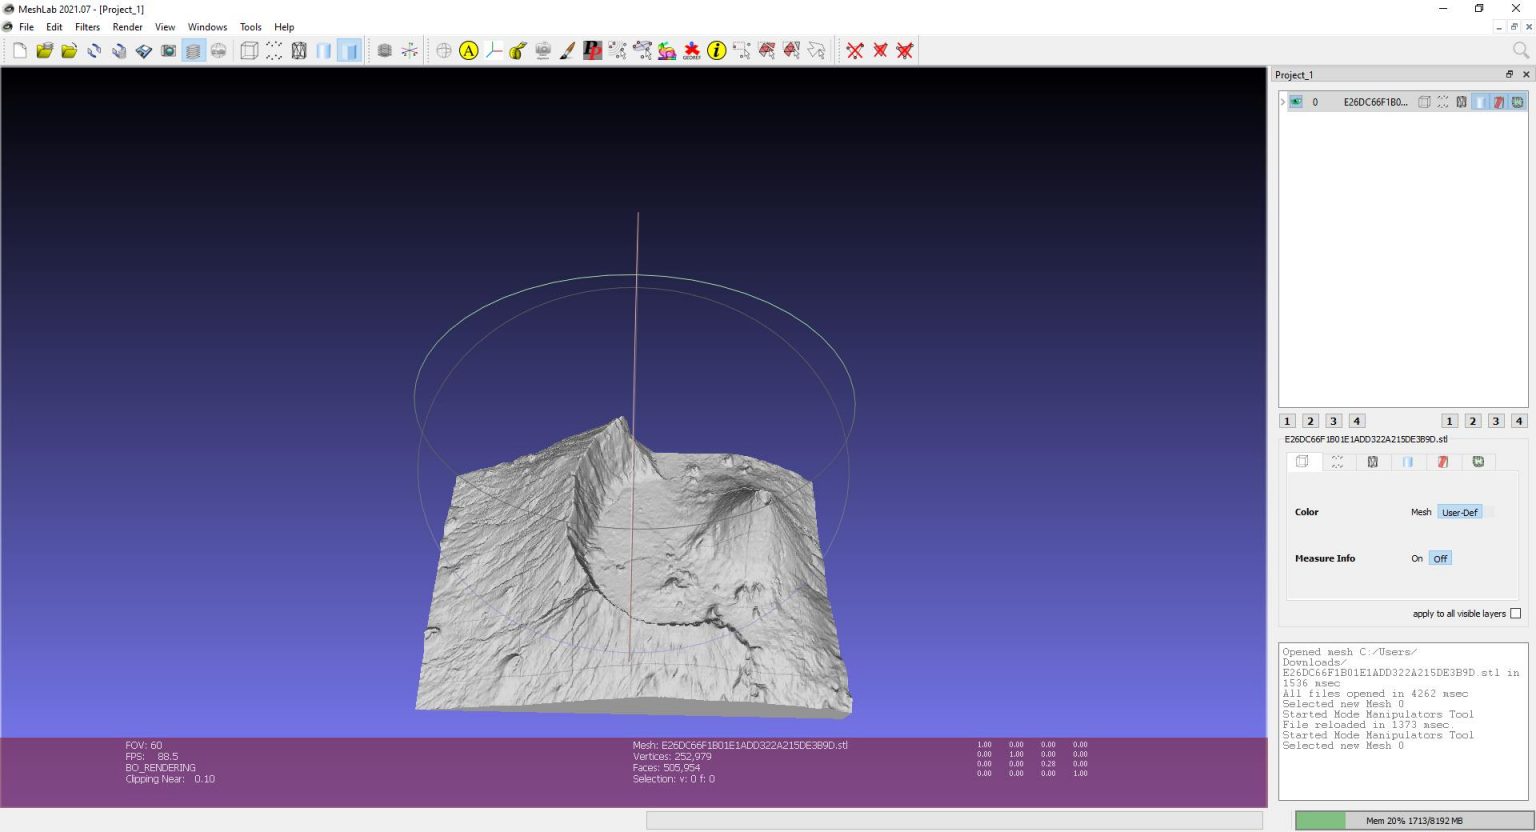Toggle points icon on layer row

coord(1443,102)
